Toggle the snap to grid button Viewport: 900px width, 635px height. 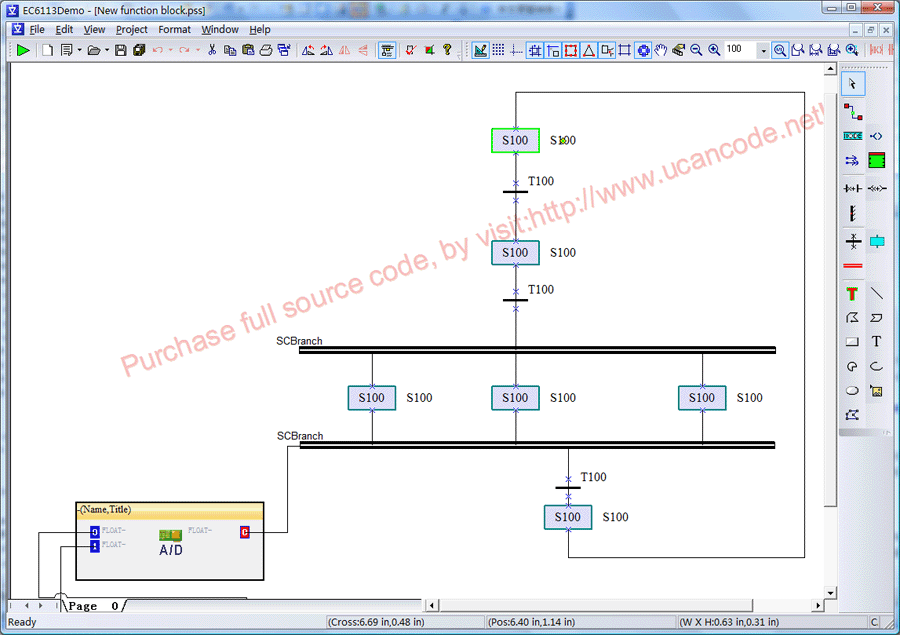point(535,50)
